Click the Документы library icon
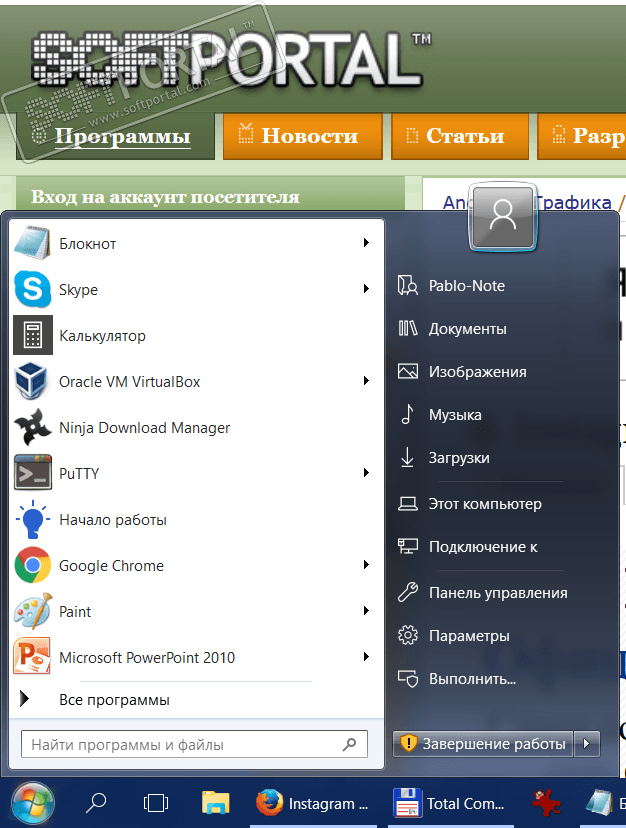Screen dimensions: 626x828 407,328
